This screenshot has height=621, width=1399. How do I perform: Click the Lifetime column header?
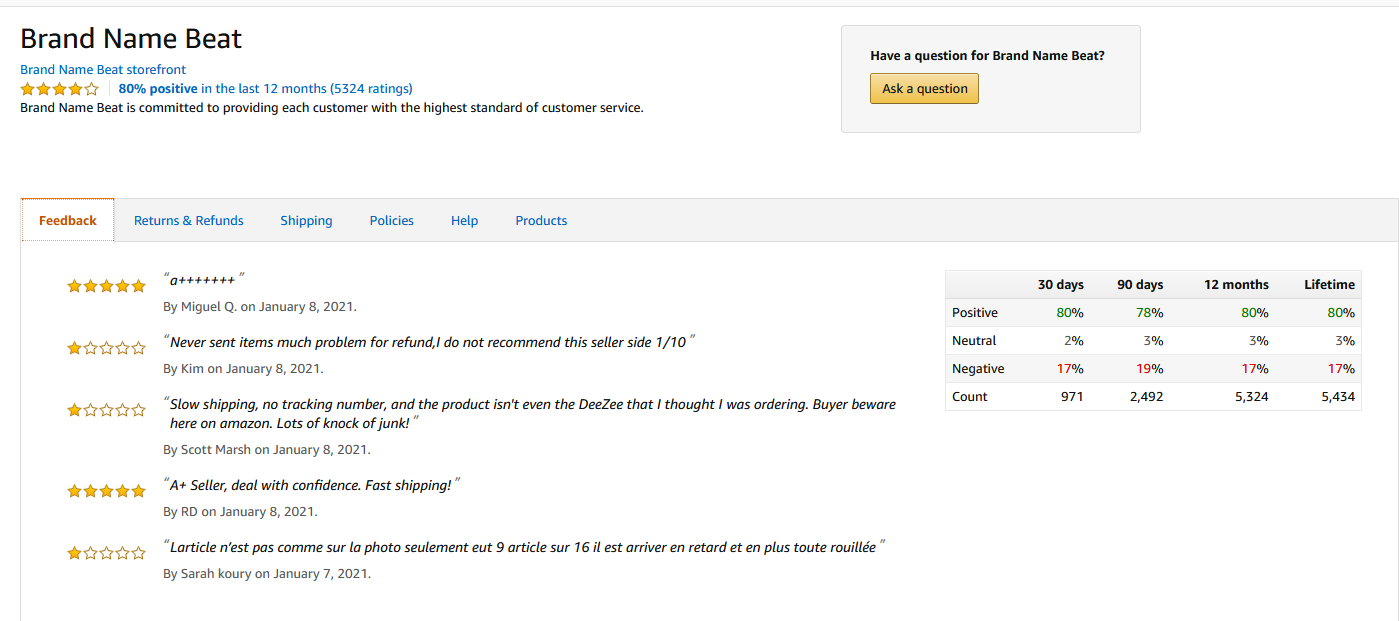[x=1330, y=285]
